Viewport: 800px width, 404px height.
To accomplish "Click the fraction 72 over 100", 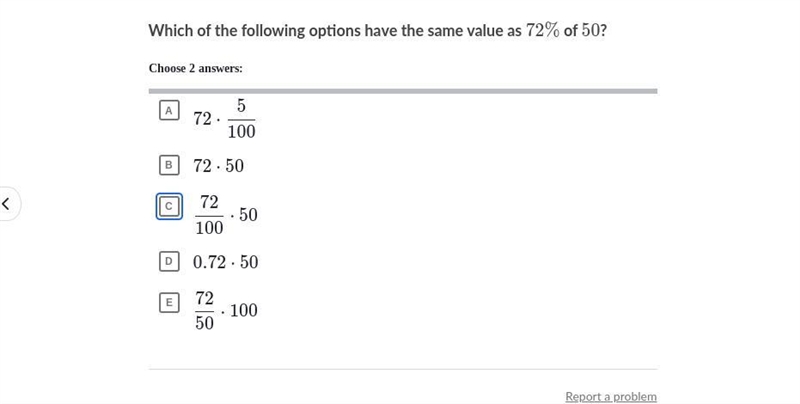I will (209, 215).
